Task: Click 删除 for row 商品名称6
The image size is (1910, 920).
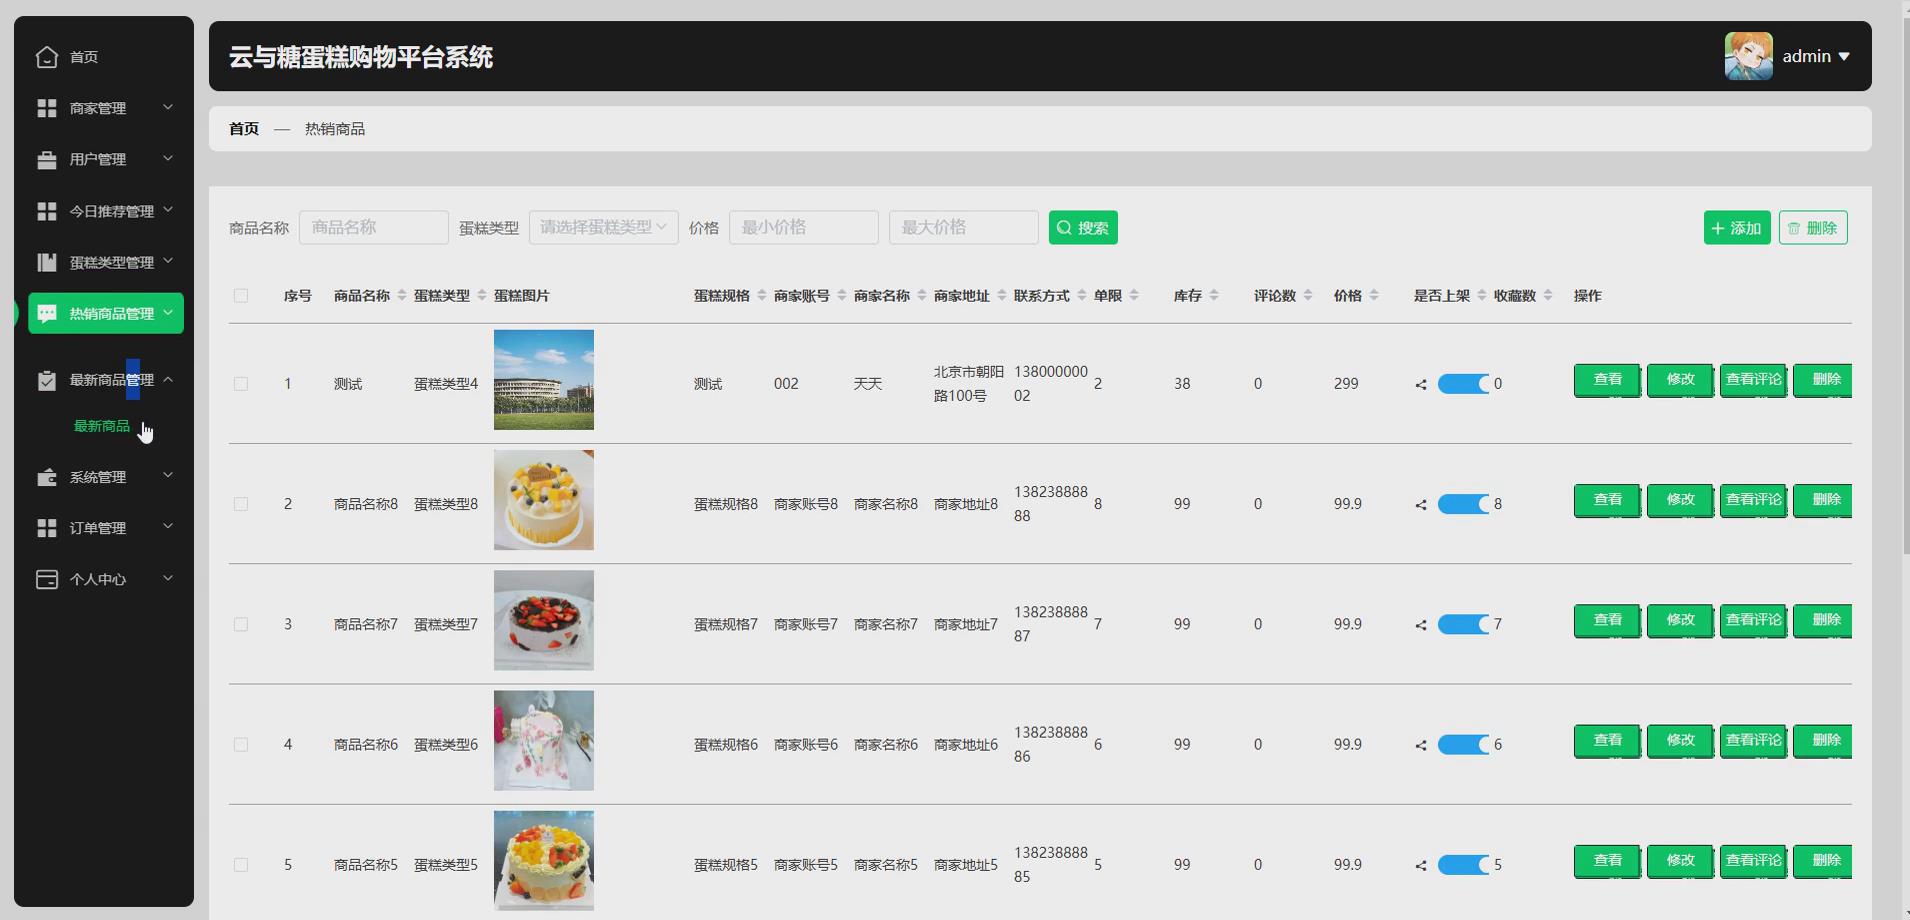Action: pos(1823,741)
